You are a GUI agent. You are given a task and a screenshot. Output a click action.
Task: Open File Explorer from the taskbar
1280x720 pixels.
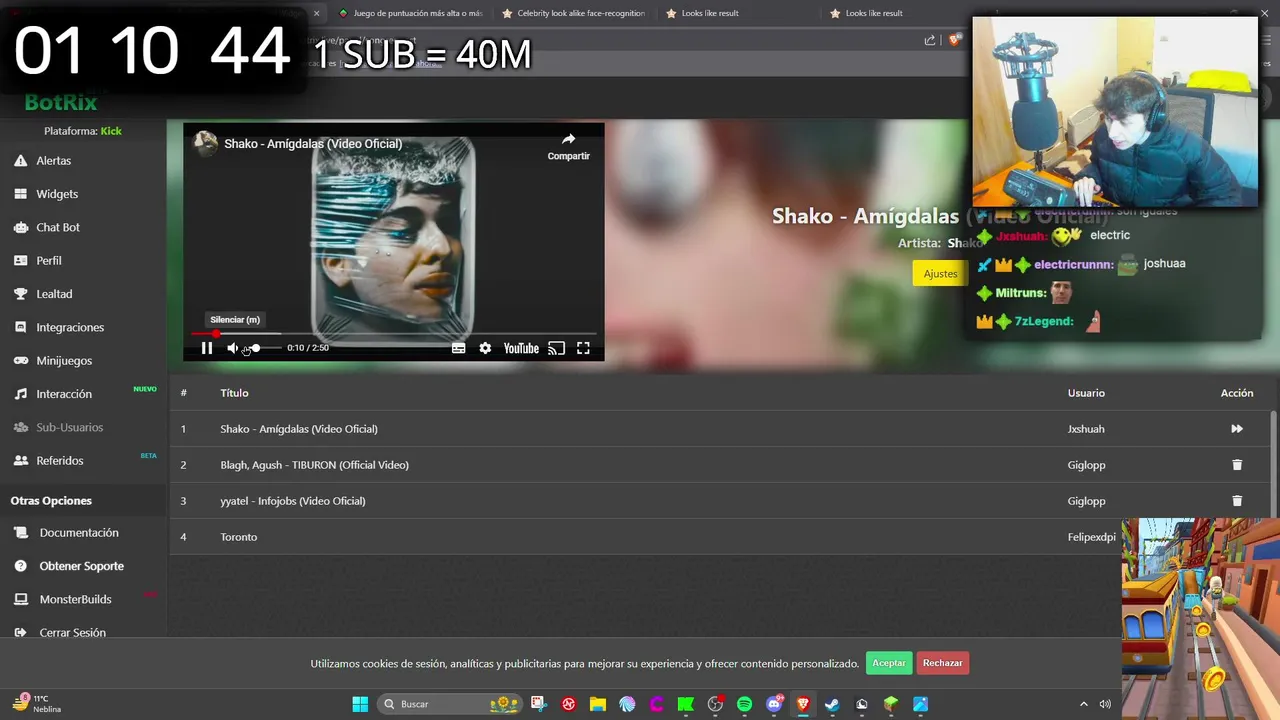[x=598, y=704]
